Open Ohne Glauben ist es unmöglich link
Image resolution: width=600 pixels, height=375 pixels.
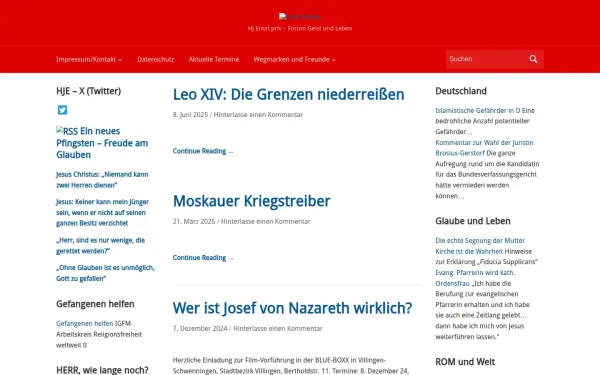[105, 273]
